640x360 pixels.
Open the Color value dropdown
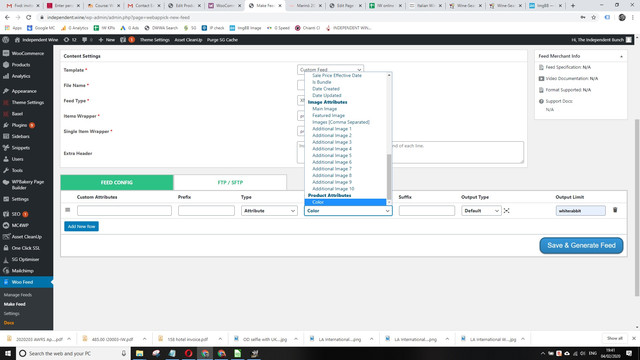[x=348, y=211]
